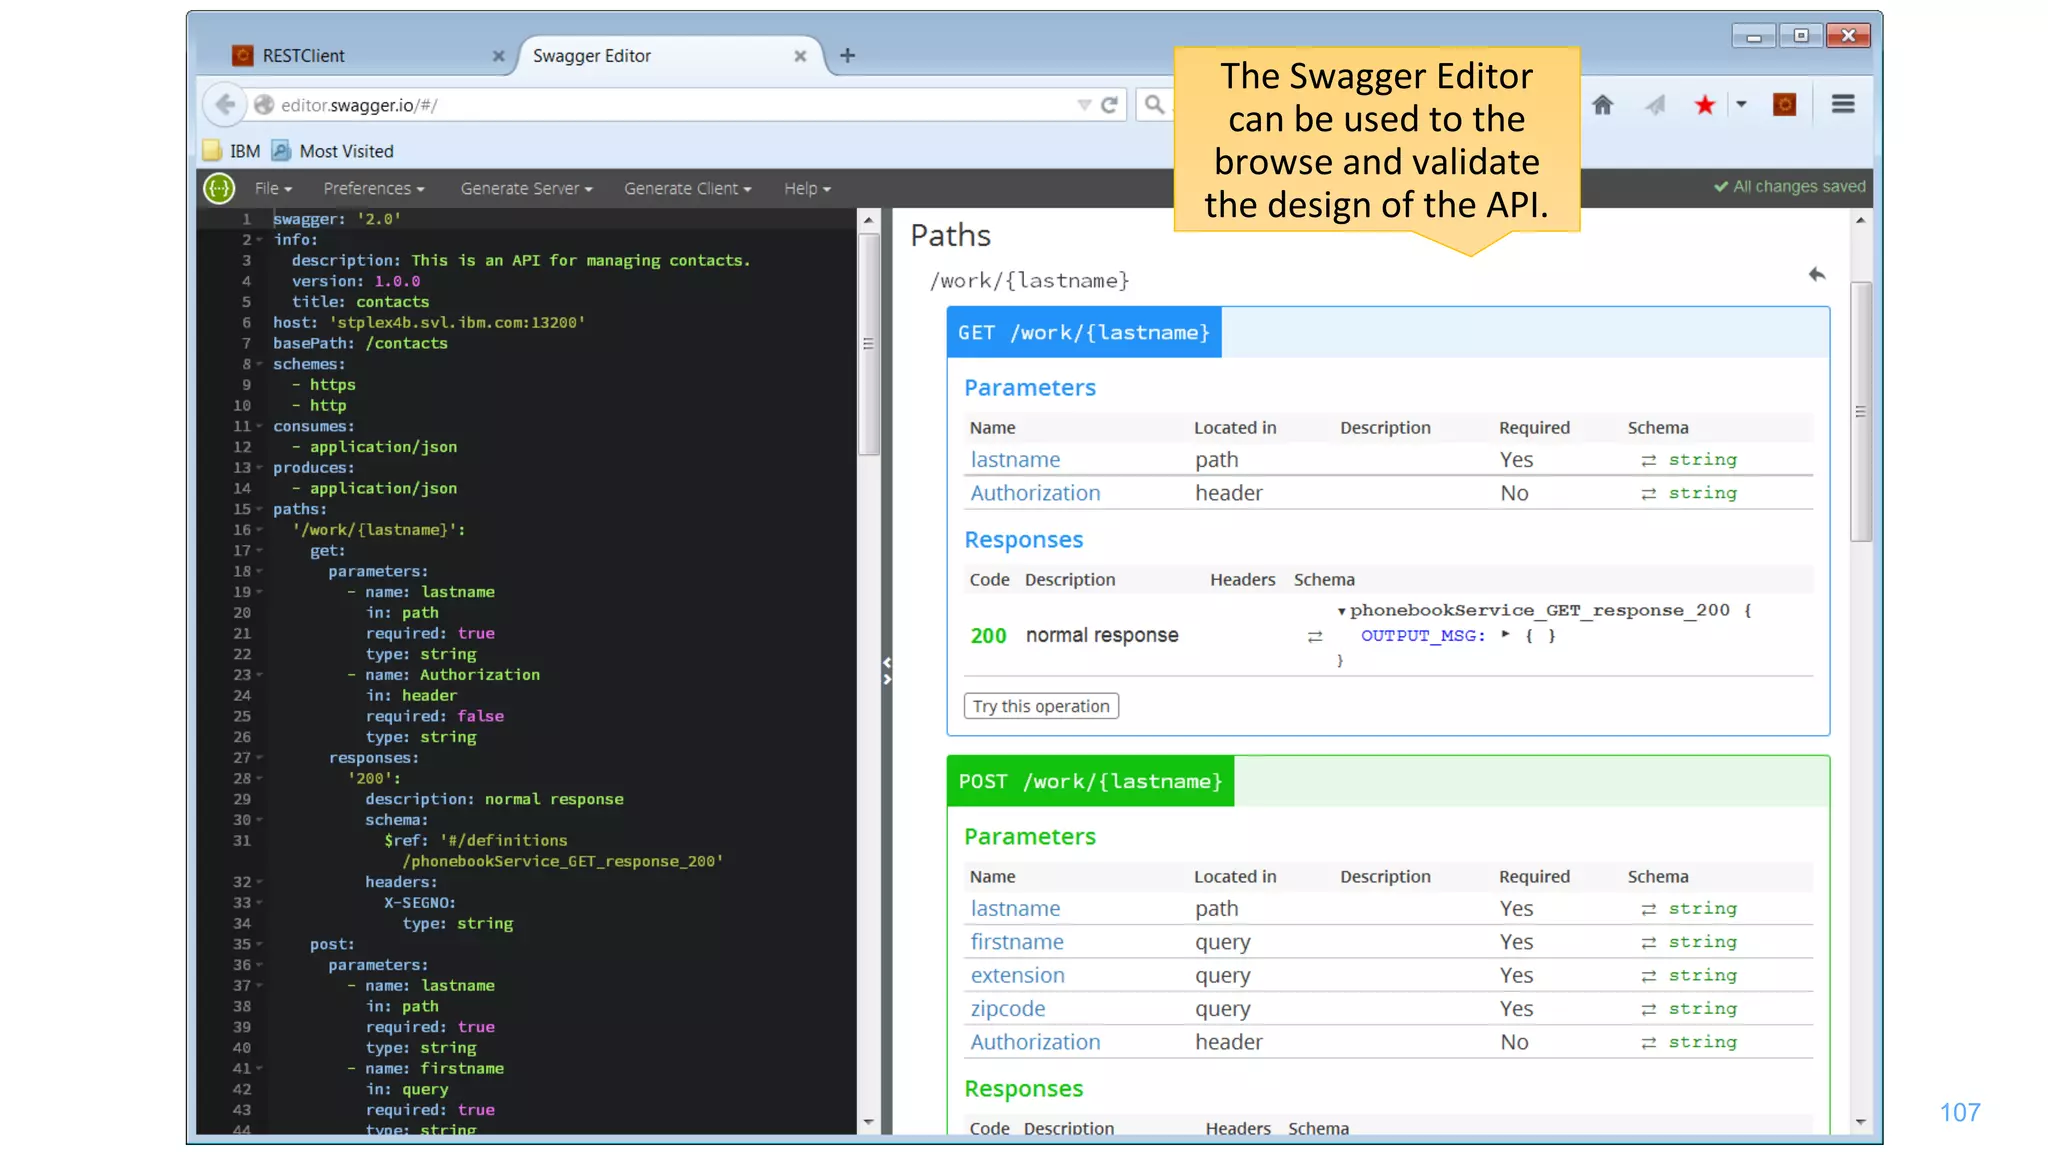The height and width of the screenshot is (1152, 2048).
Task: Click the POST firstname parameter link
Action: 1017,942
